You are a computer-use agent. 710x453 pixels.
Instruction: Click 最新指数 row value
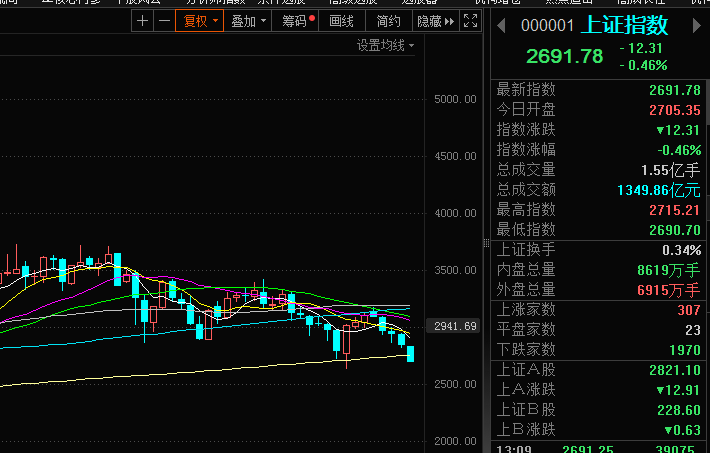[x=675, y=90]
